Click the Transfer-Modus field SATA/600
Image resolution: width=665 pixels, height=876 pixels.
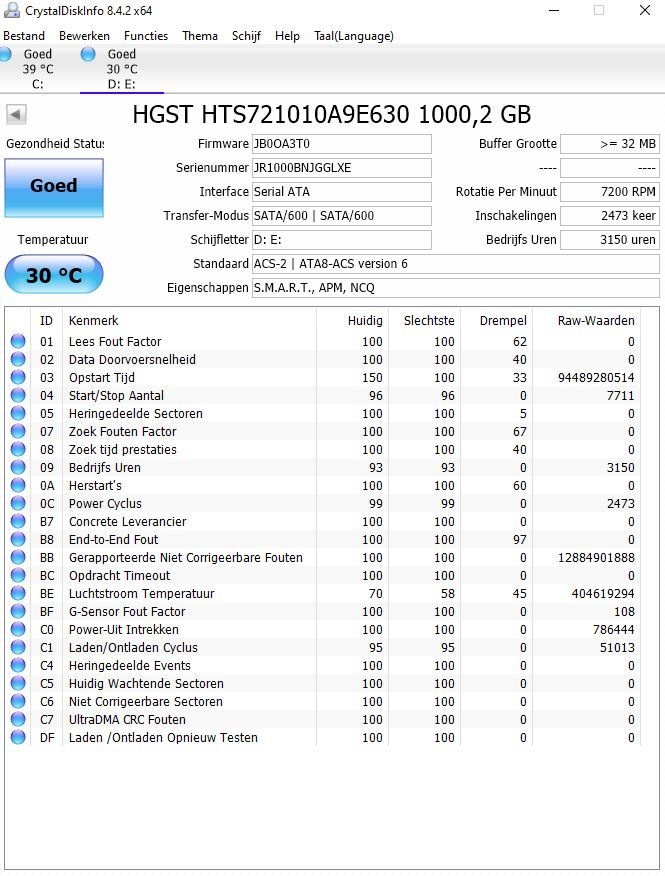point(341,216)
